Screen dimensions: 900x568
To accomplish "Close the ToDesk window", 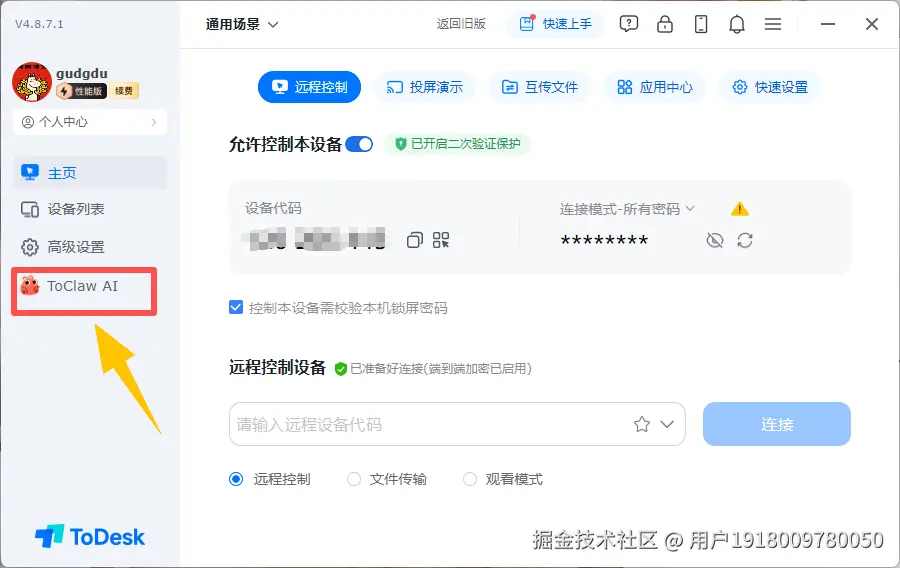I will [871, 24].
